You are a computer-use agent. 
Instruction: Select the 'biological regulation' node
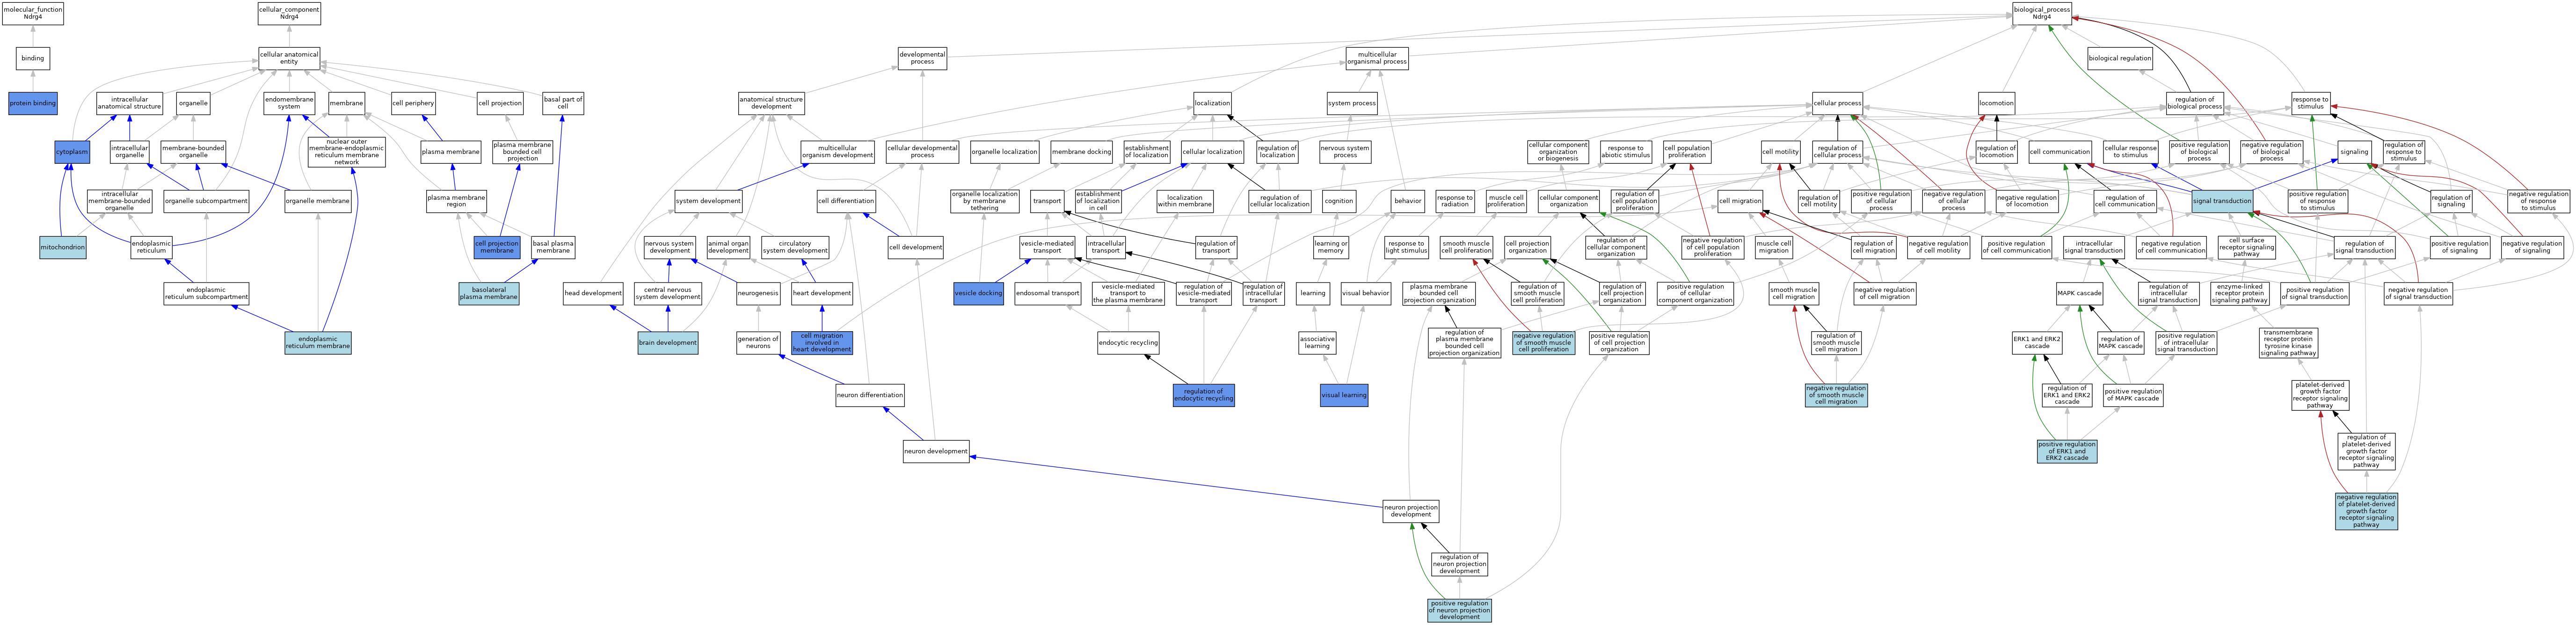pos(2120,58)
